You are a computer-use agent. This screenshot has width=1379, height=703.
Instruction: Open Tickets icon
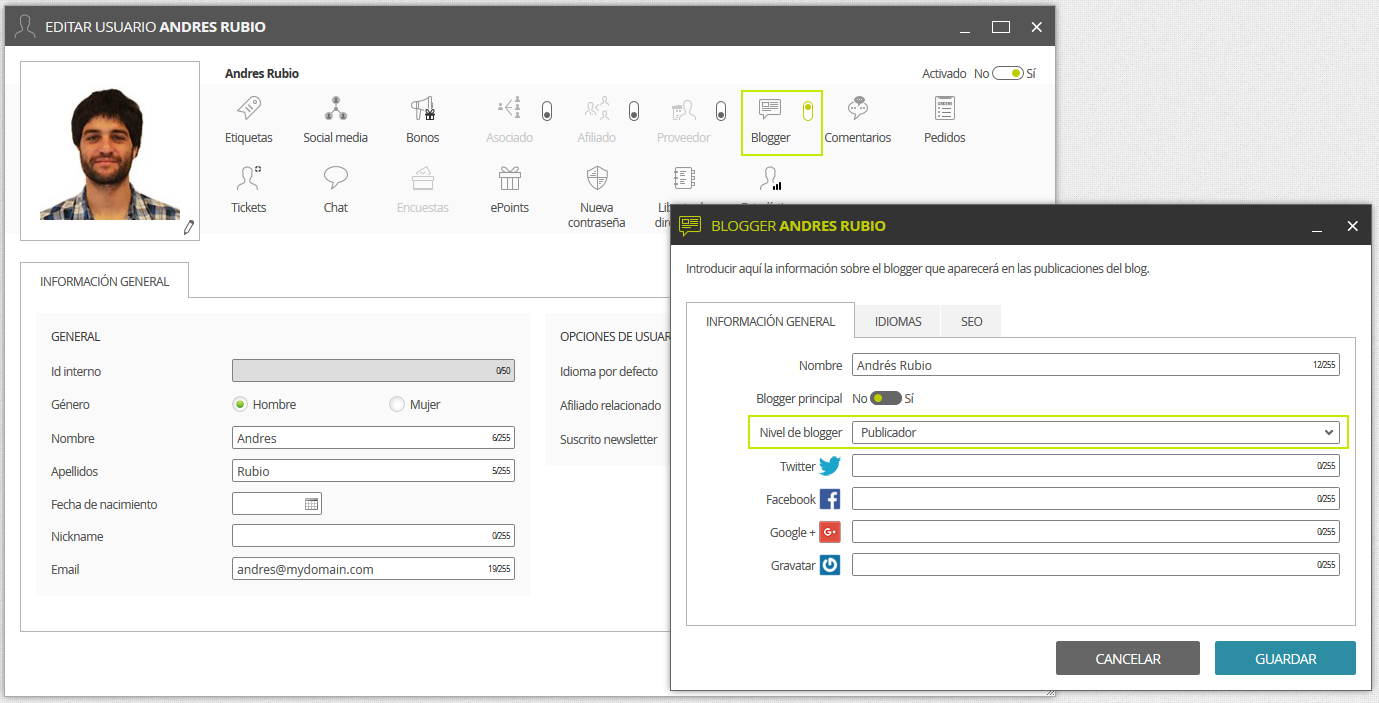click(249, 178)
